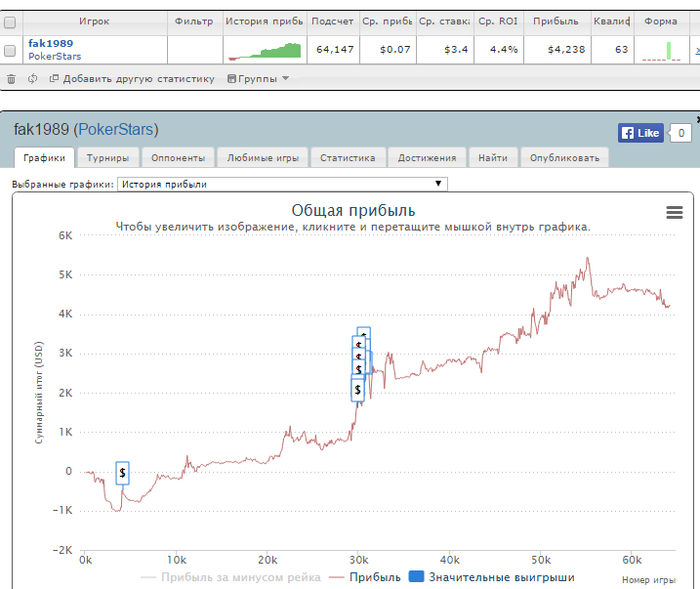Click the PokerStars link in the heading
This screenshot has height=589, width=700.
point(116,130)
